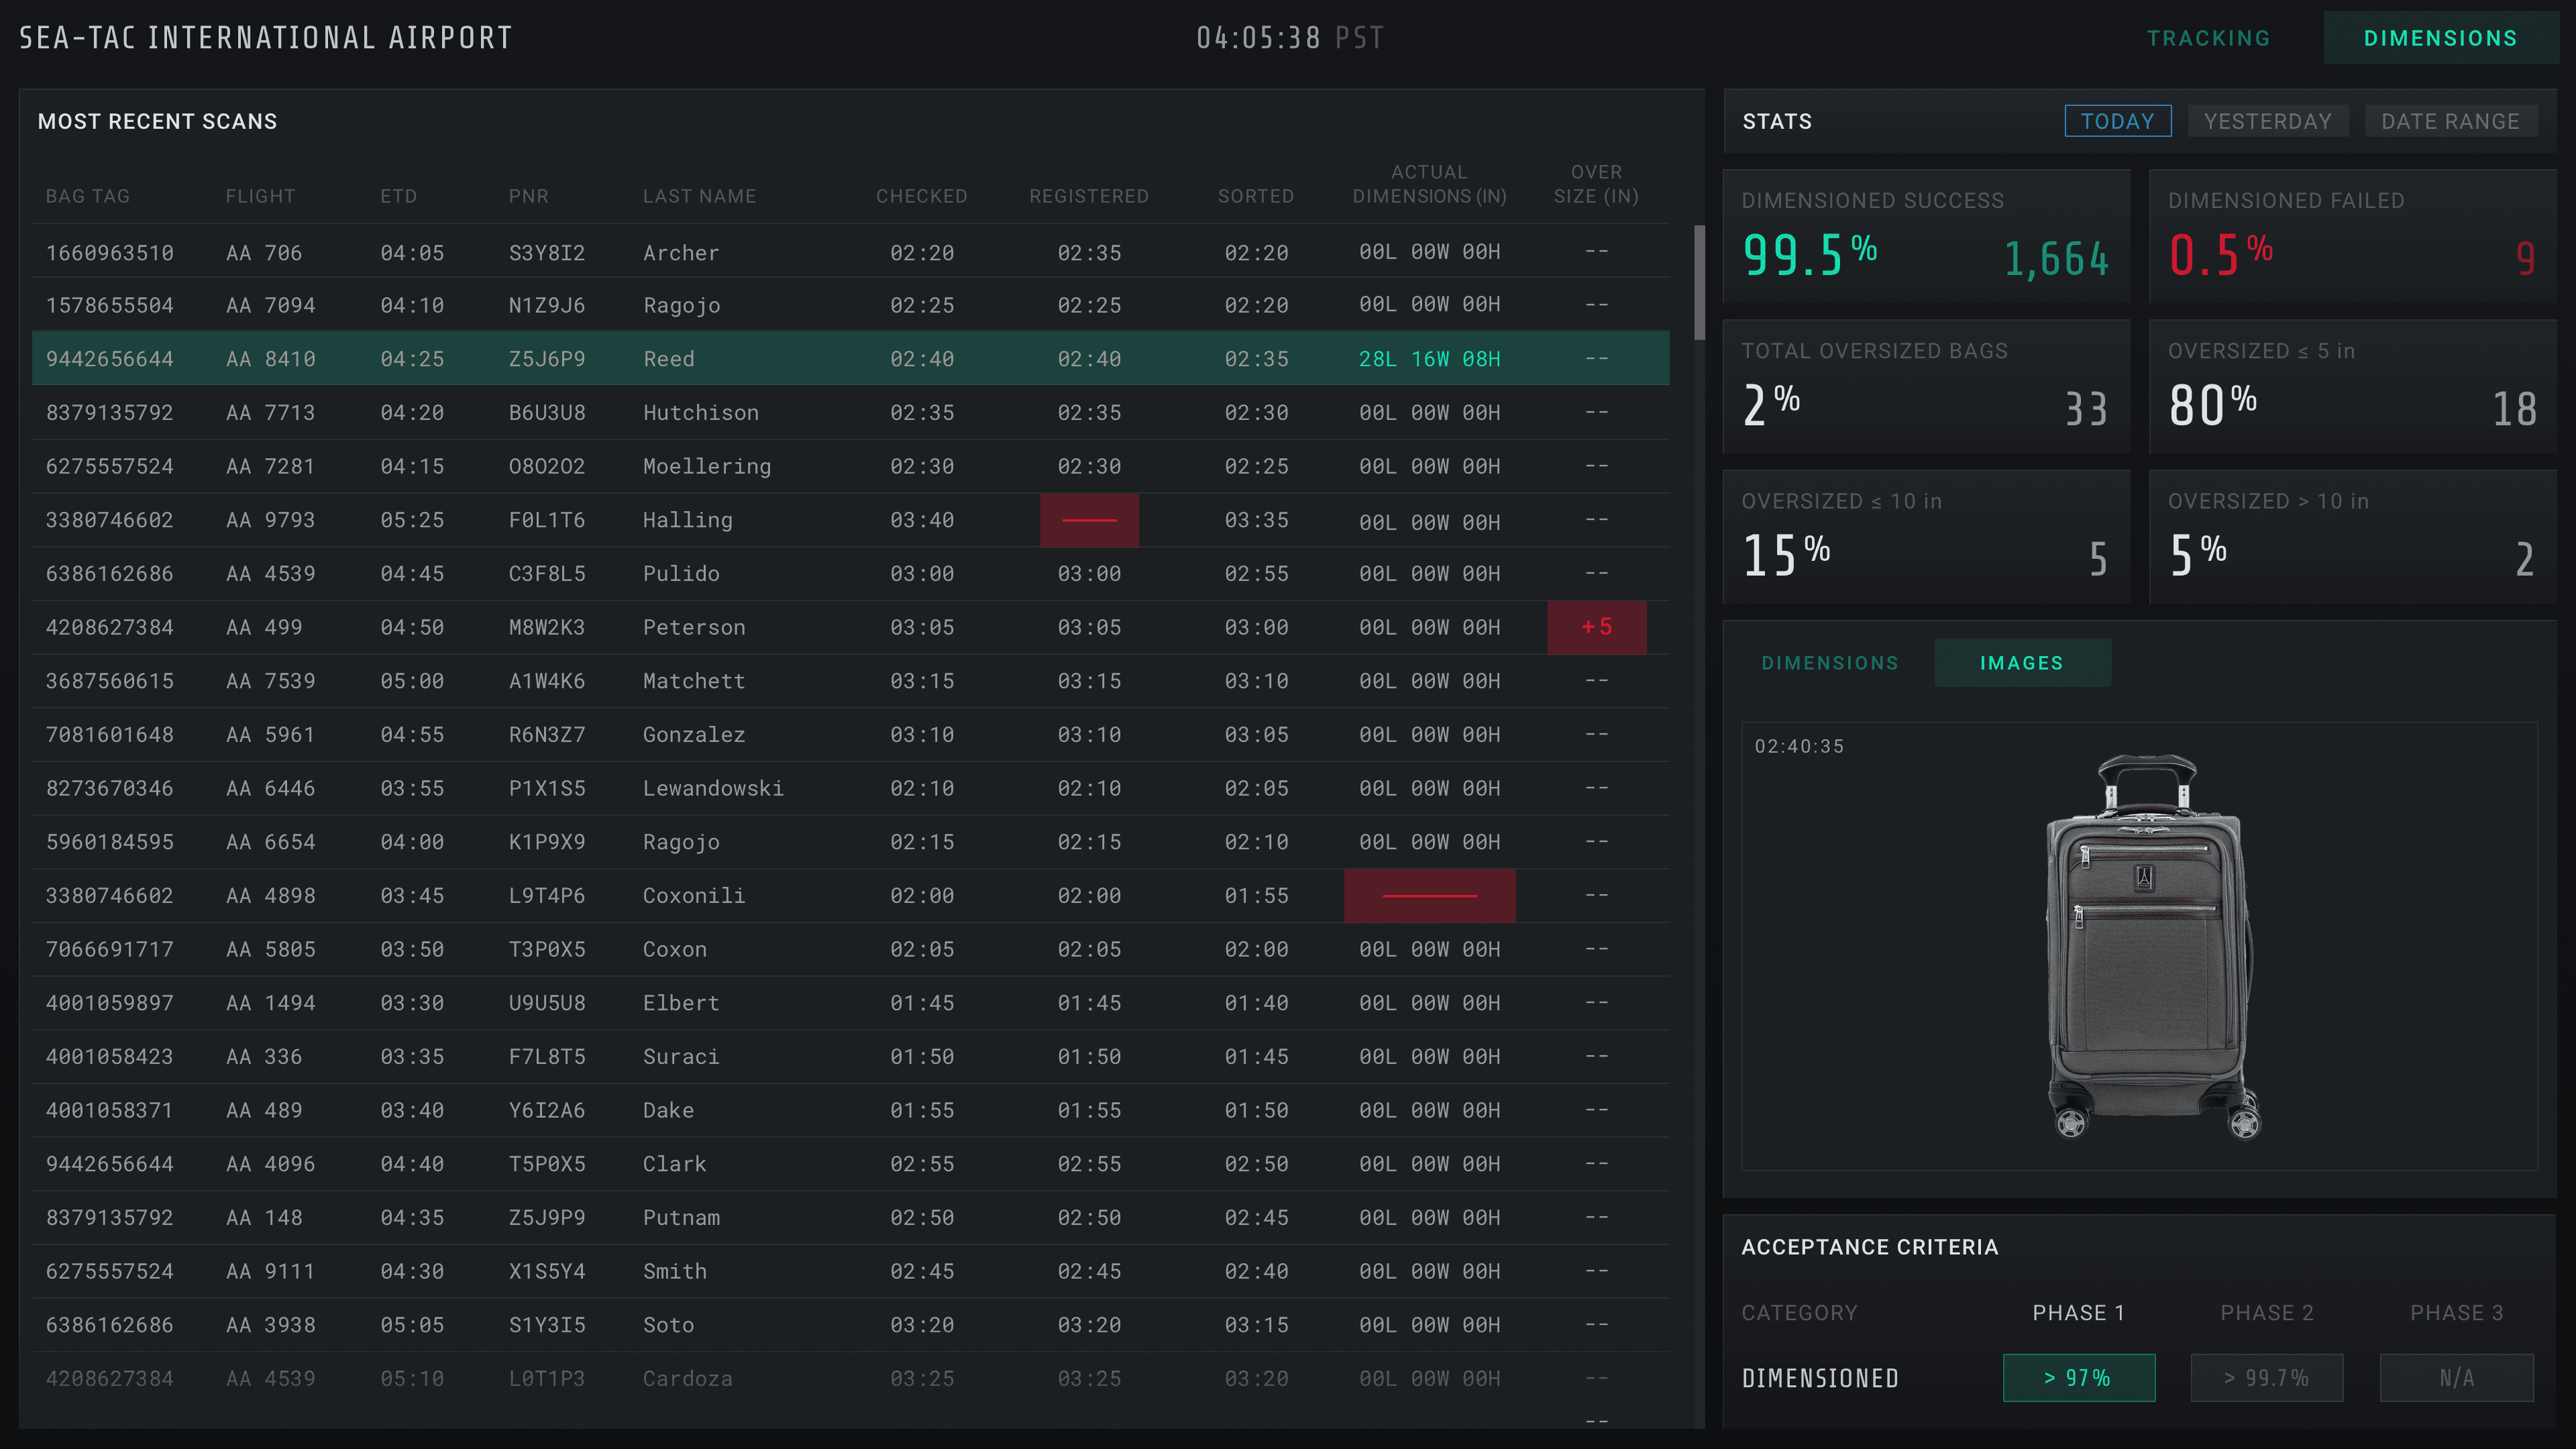Viewport: 2576px width, 1449px height.
Task: Click the suitcase image thumbnail
Action: click(2149, 946)
